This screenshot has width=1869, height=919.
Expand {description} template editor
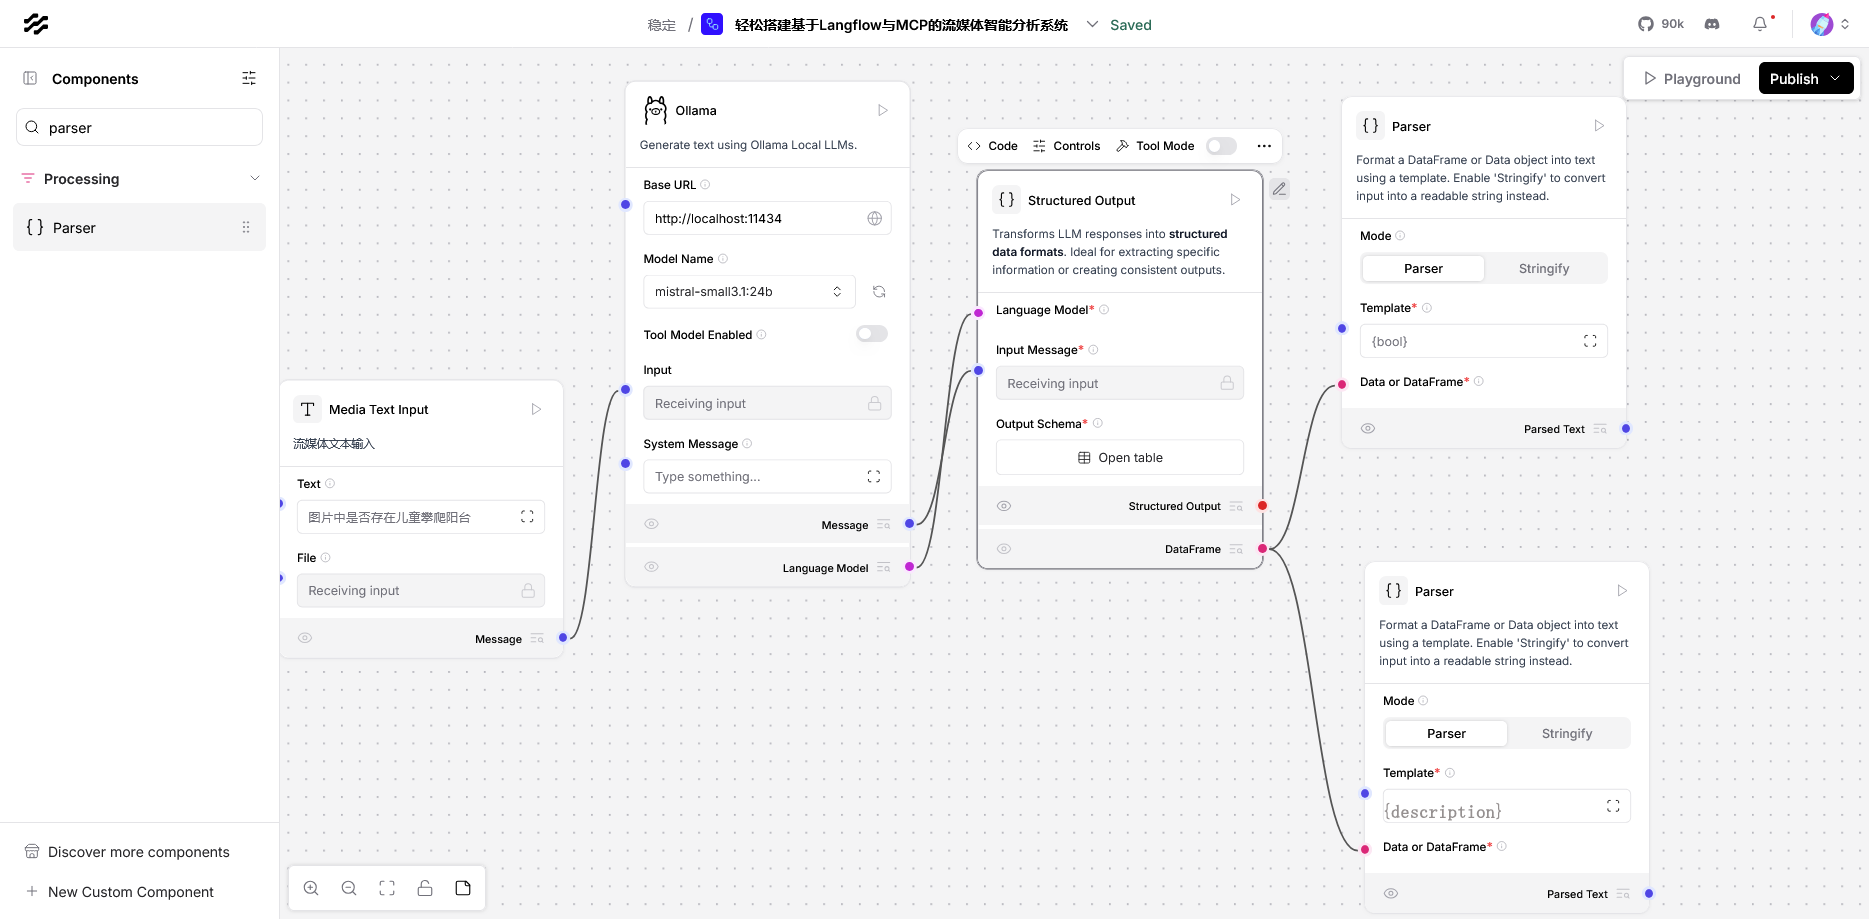(x=1613, y=806)
